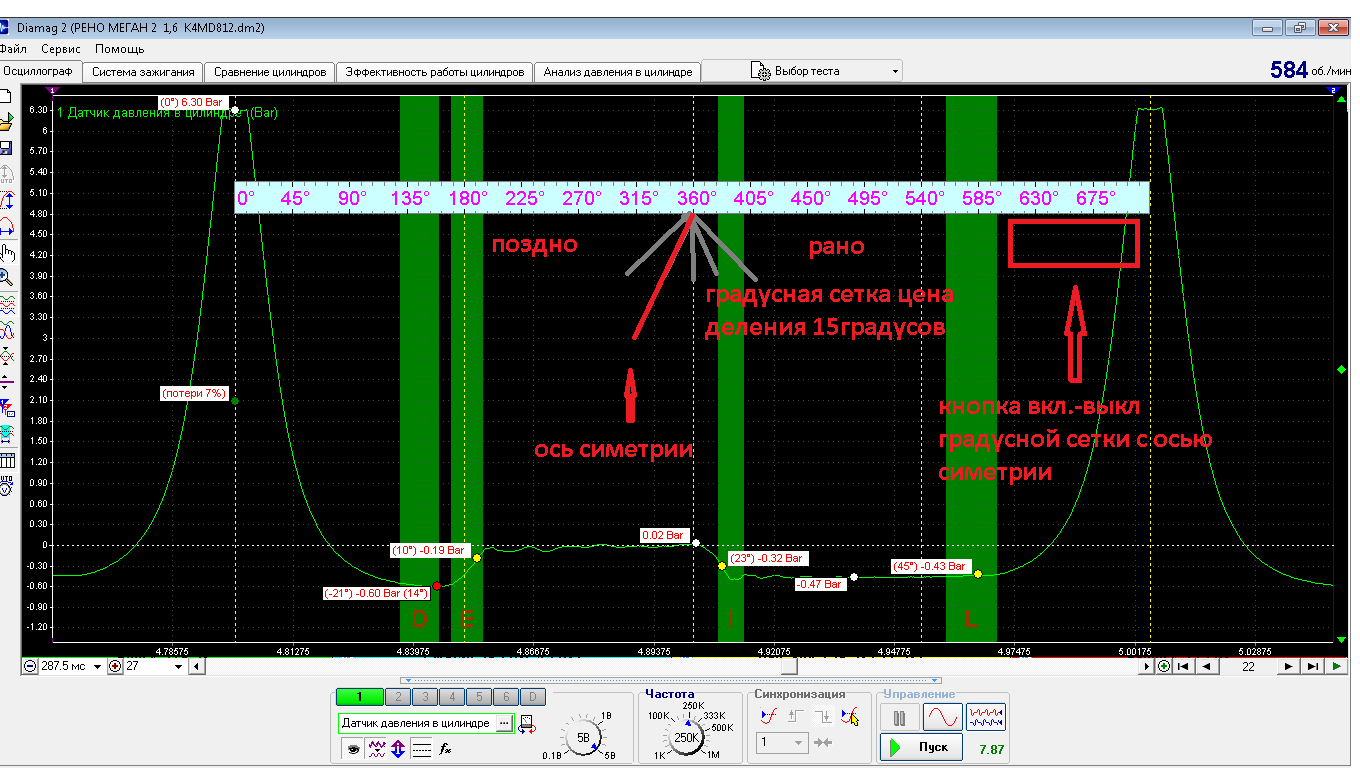Jump to last frame button
The image size is (1360, 768).
point(1312,666)
